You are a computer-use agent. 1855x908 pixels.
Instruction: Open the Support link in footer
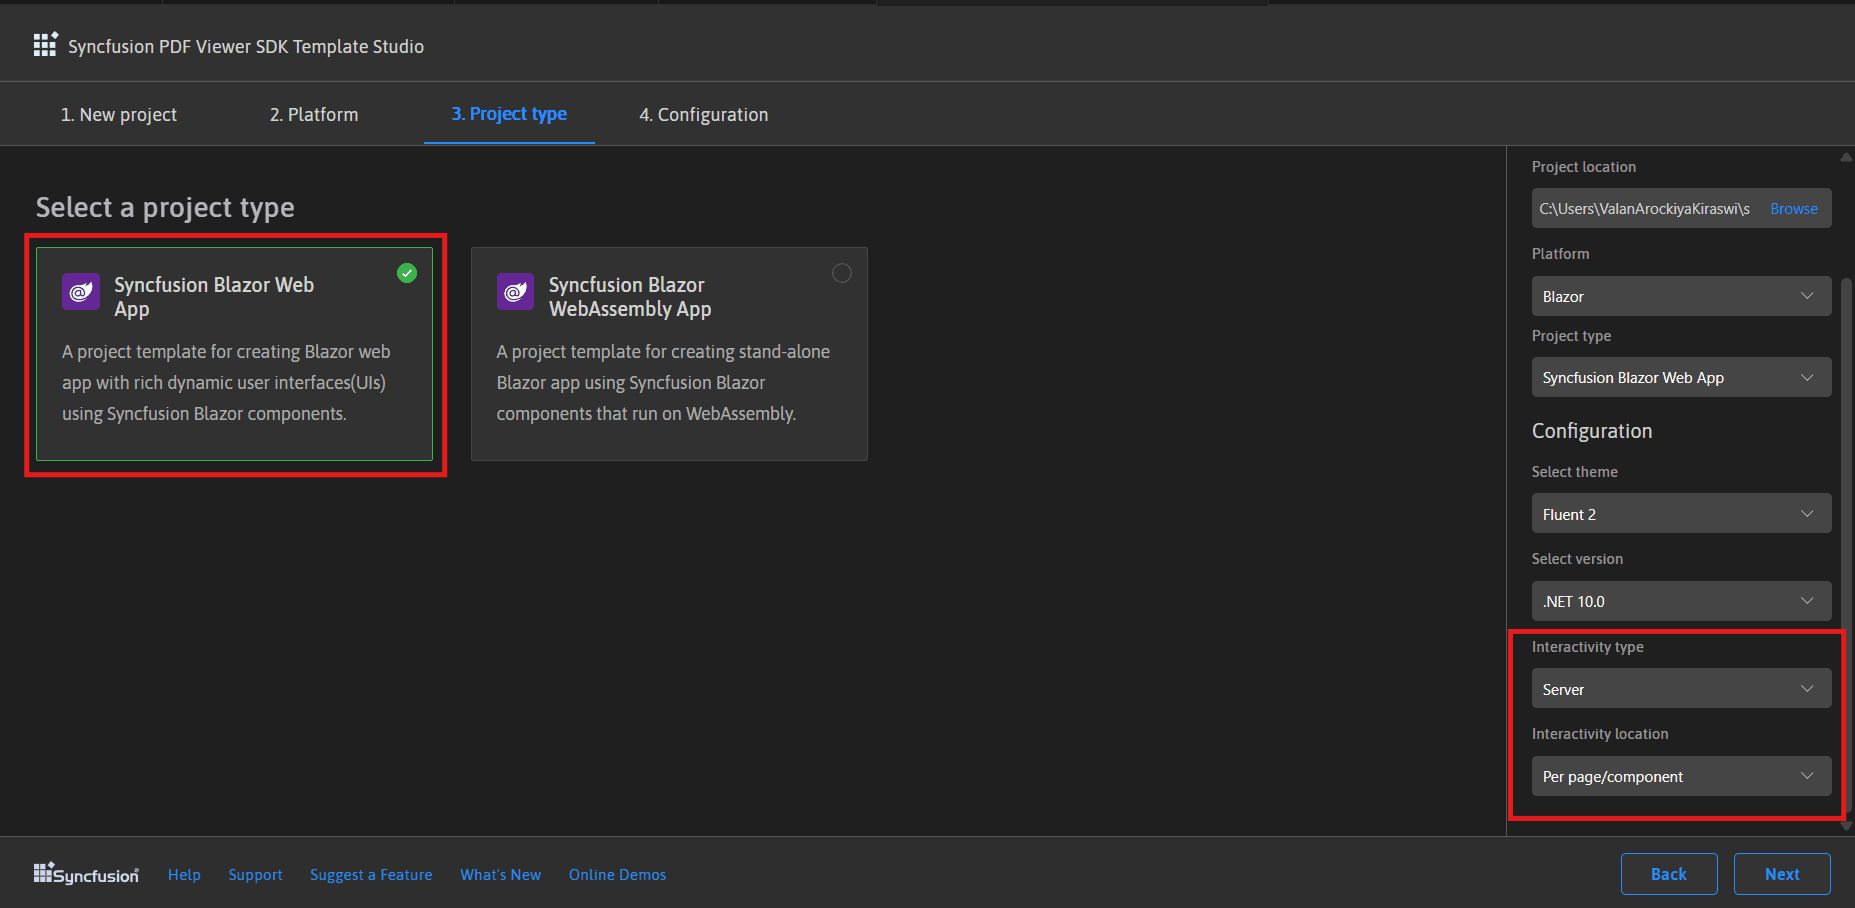pos(255,875)
